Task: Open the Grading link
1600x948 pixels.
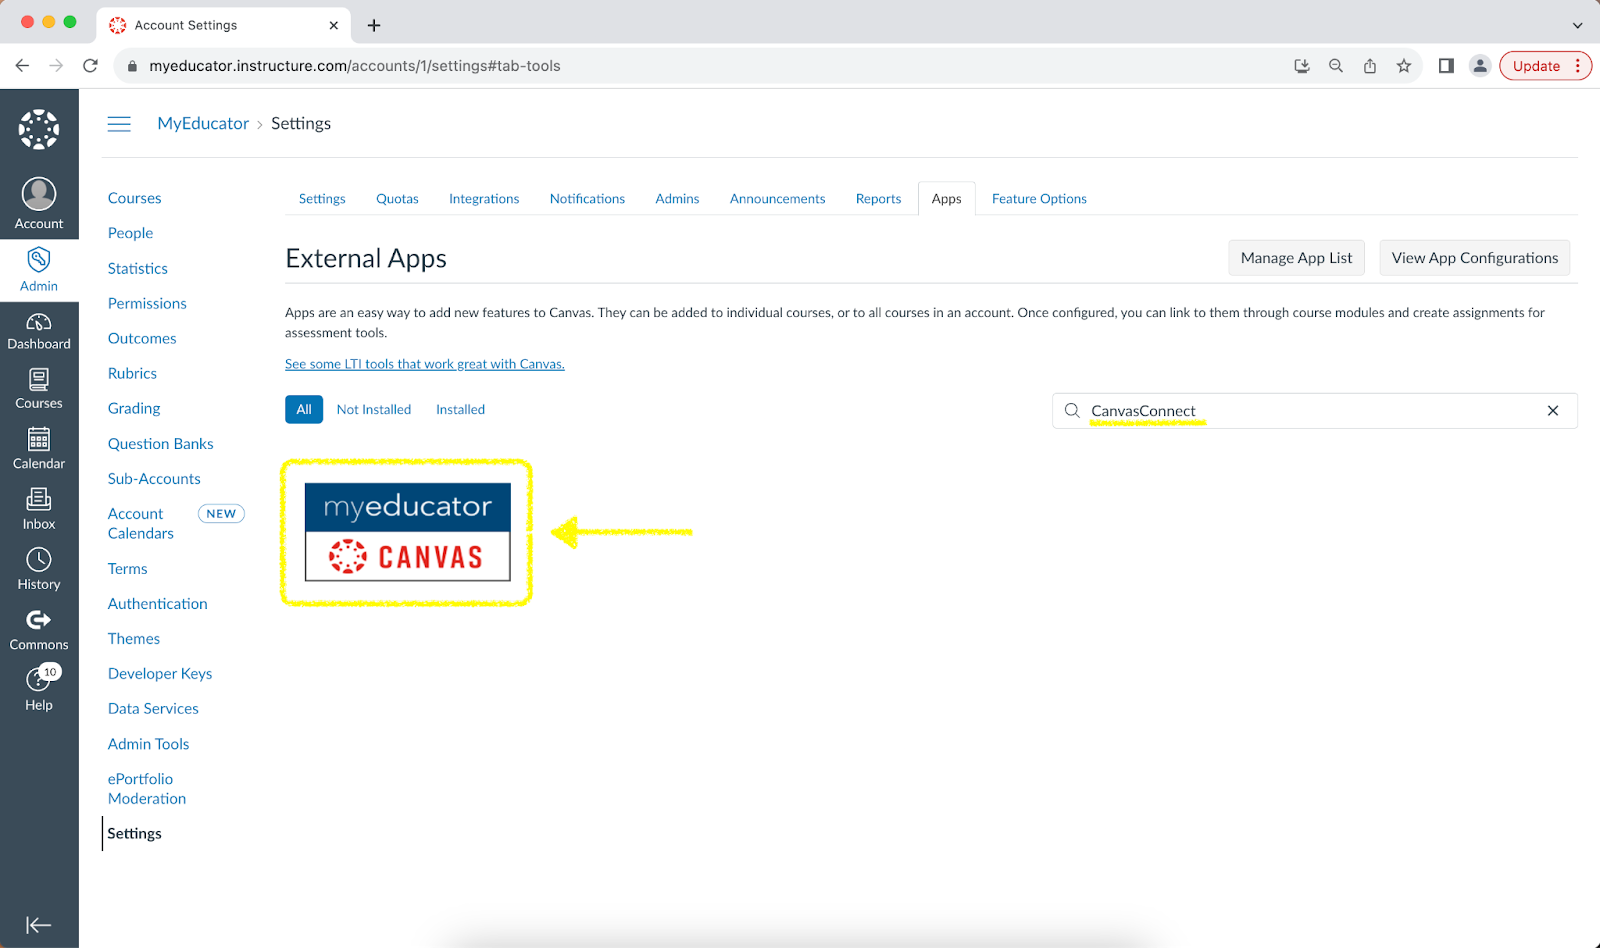Action: pos(134,408)
